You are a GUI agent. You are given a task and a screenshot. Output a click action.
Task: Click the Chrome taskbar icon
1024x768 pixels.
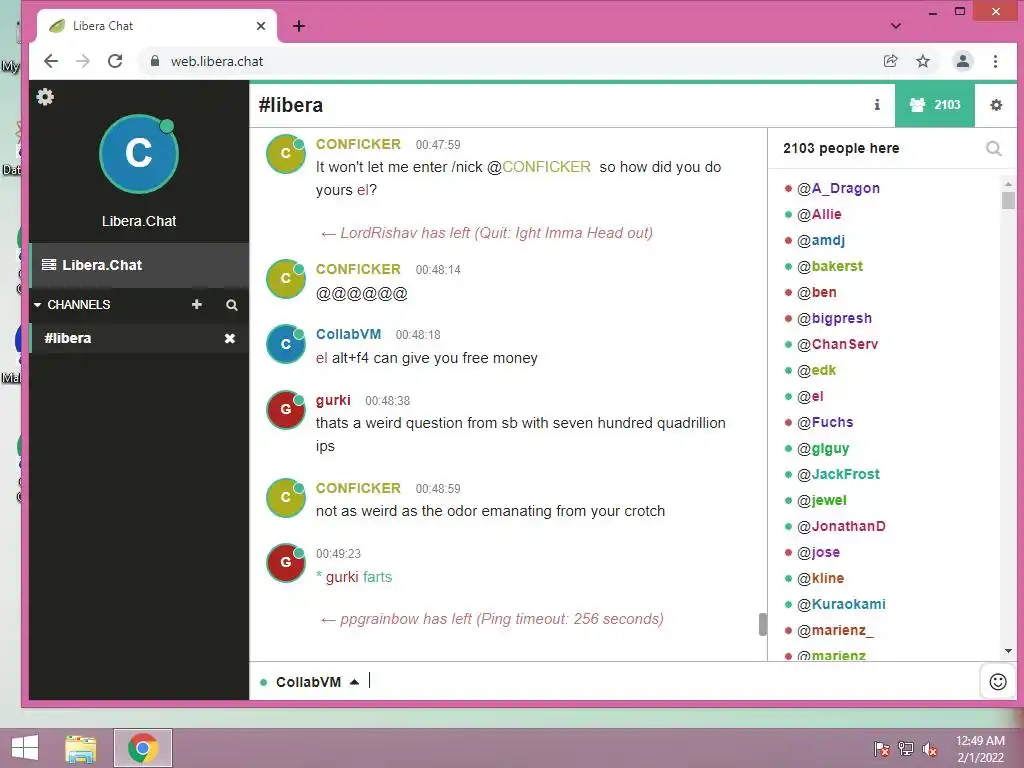click(x=143, y=748)
